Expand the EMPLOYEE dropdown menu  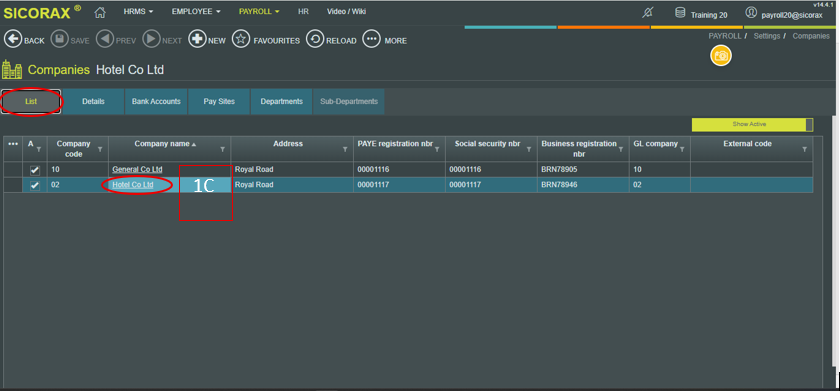pyautogui.click(x=196, y=11)
